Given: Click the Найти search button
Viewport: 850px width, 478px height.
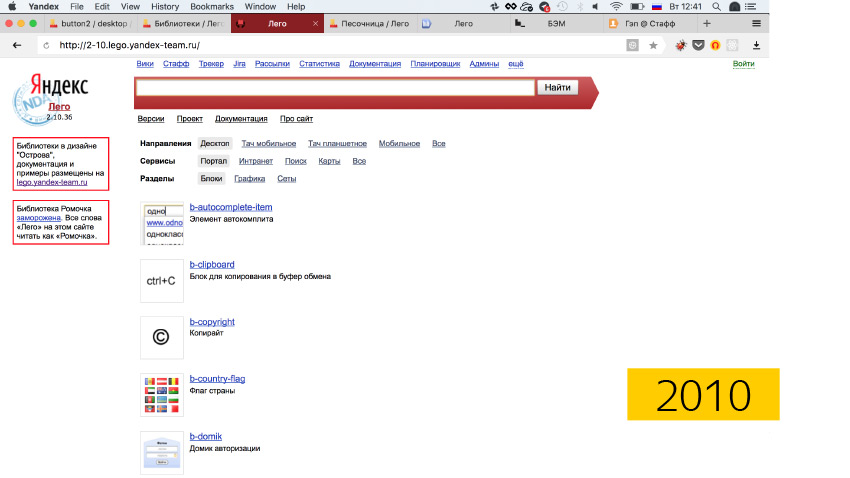Looking at the screenshot, I should pos(557,87).
